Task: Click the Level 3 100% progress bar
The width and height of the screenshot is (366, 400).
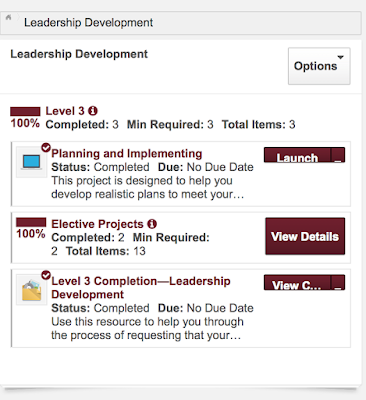Action: click(x=25, y=111)
